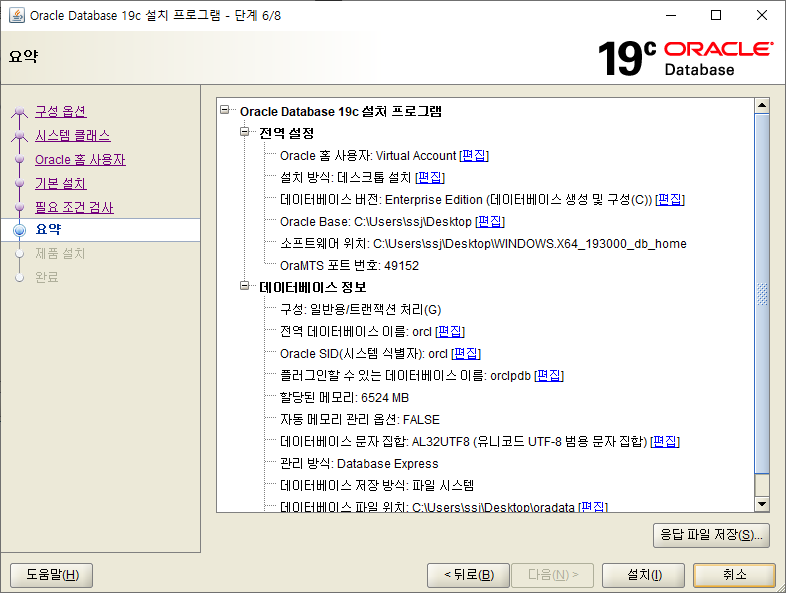Open 도움말(H) help
The width and height of the screenshot is (786, 593).
52,575
